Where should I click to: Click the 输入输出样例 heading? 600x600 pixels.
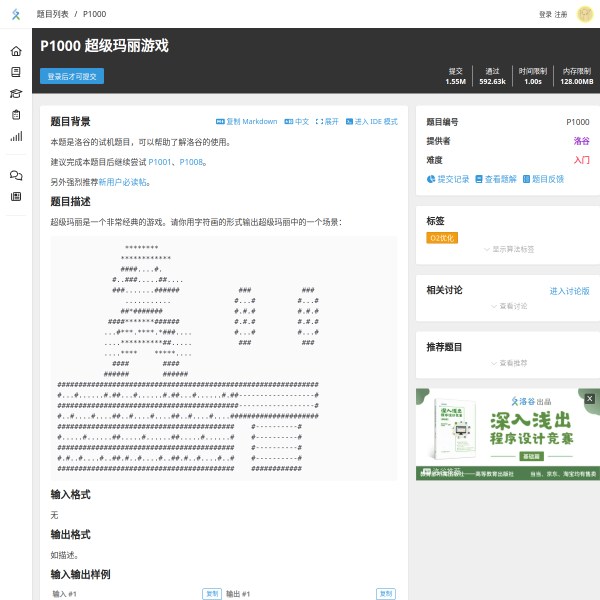80,574
